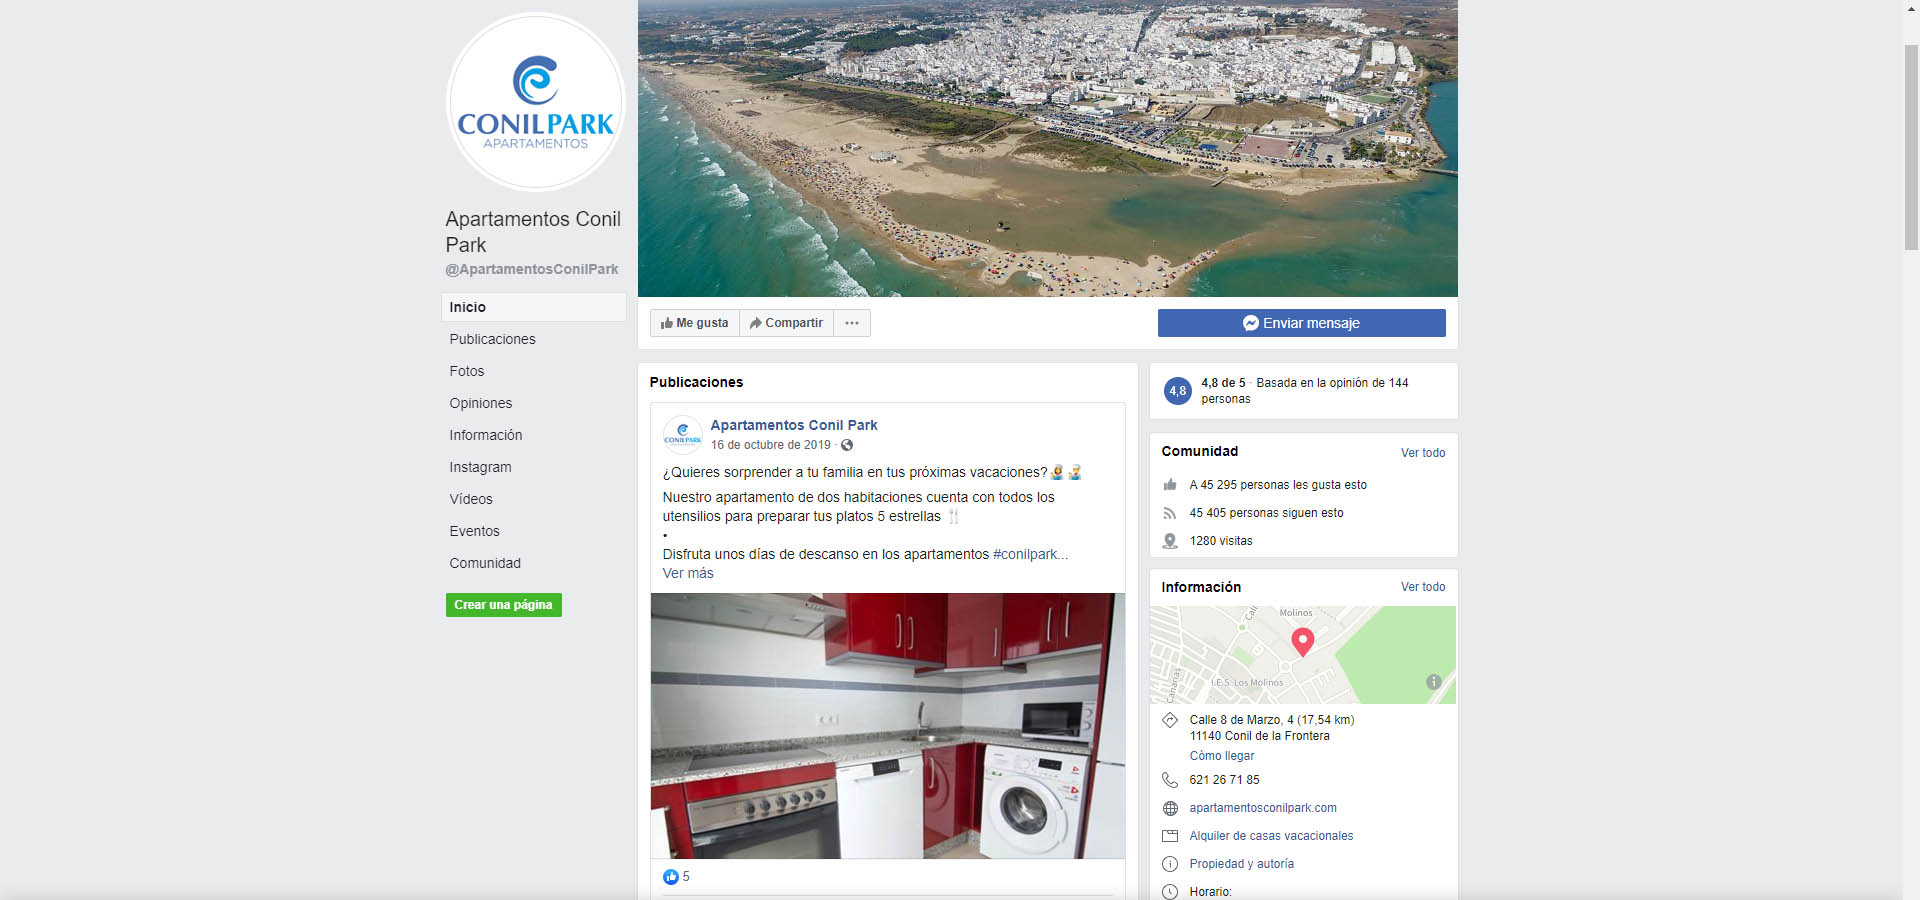
Task: Open the apartamentosconilpark.com website link
Action: coord(1262,808)
